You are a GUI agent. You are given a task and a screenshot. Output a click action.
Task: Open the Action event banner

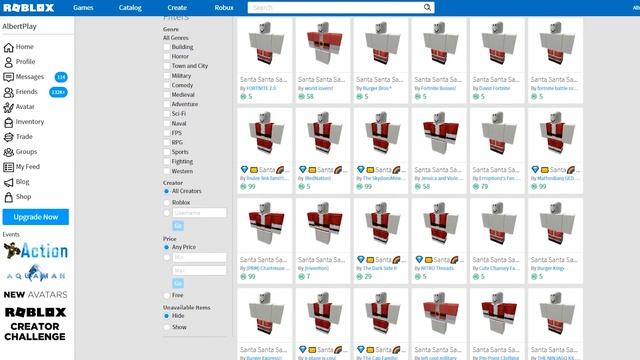point(36,250)
